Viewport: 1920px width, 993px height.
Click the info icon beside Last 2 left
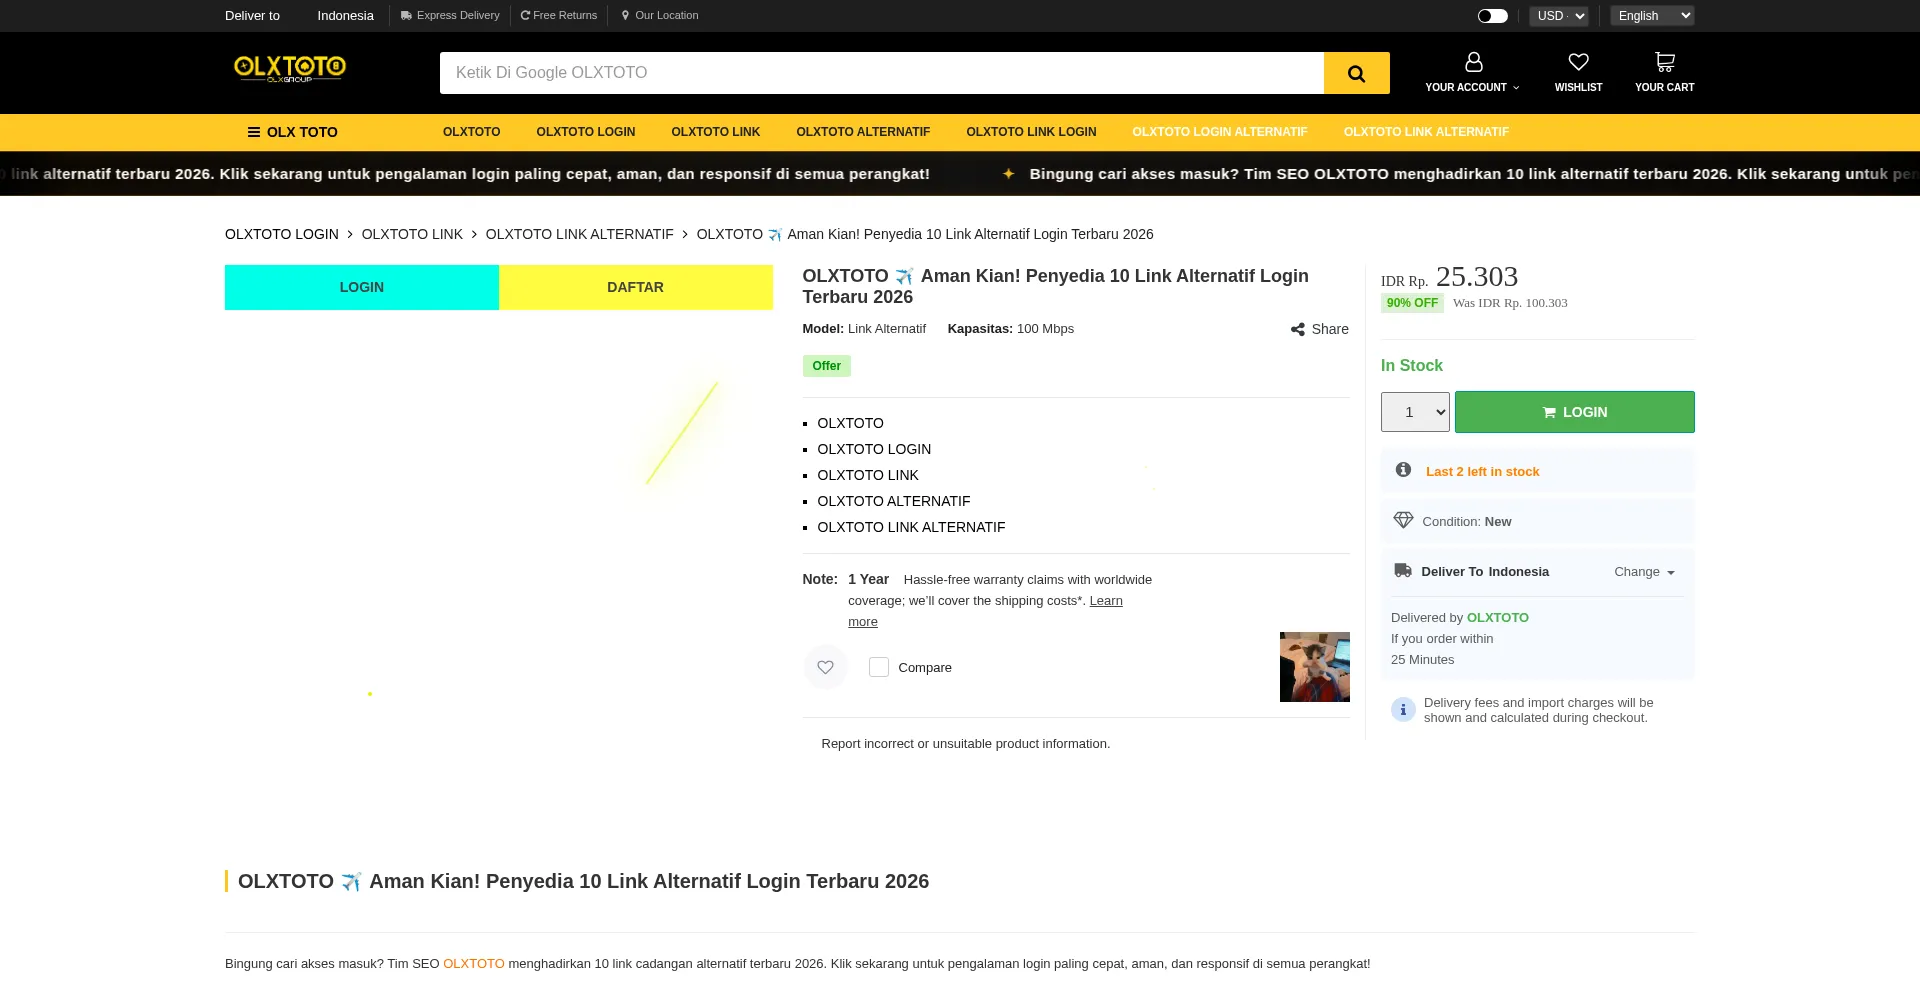[x=1403, y=470]
